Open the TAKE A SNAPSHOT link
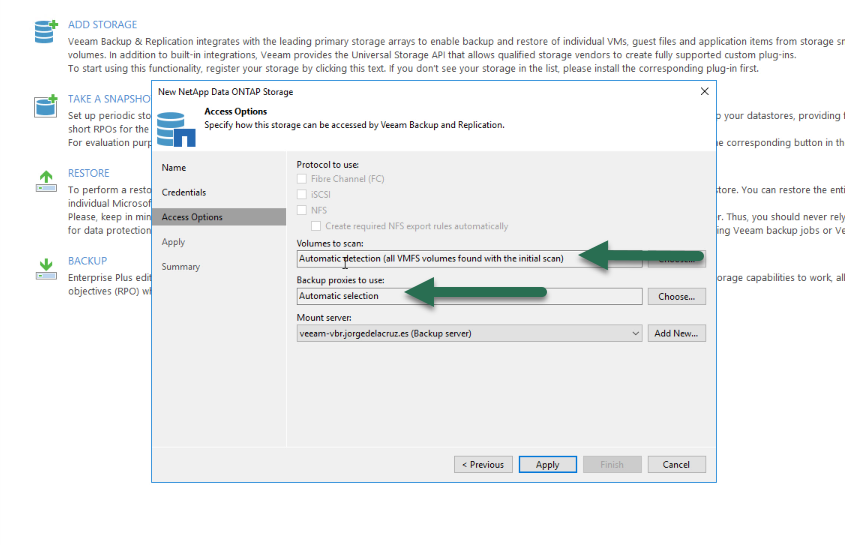 pos(109,99)
